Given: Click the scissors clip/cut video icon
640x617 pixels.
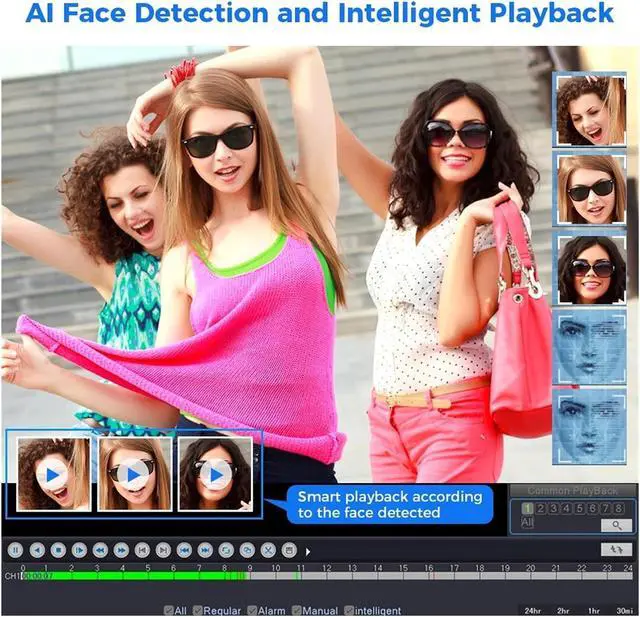Looking at the screenshot, I should click(x=268, y=550).
